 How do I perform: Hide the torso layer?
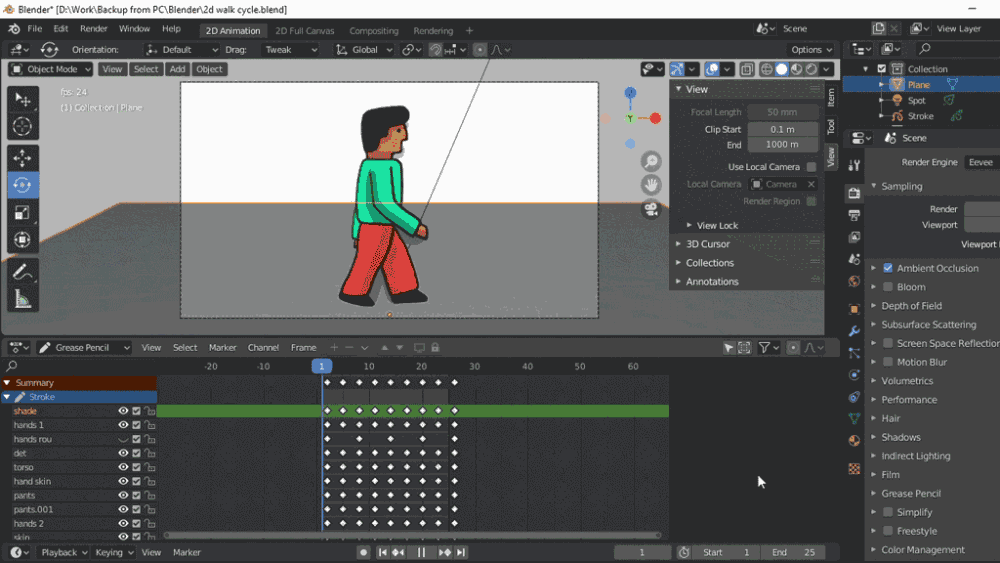[x=123, y=467]
